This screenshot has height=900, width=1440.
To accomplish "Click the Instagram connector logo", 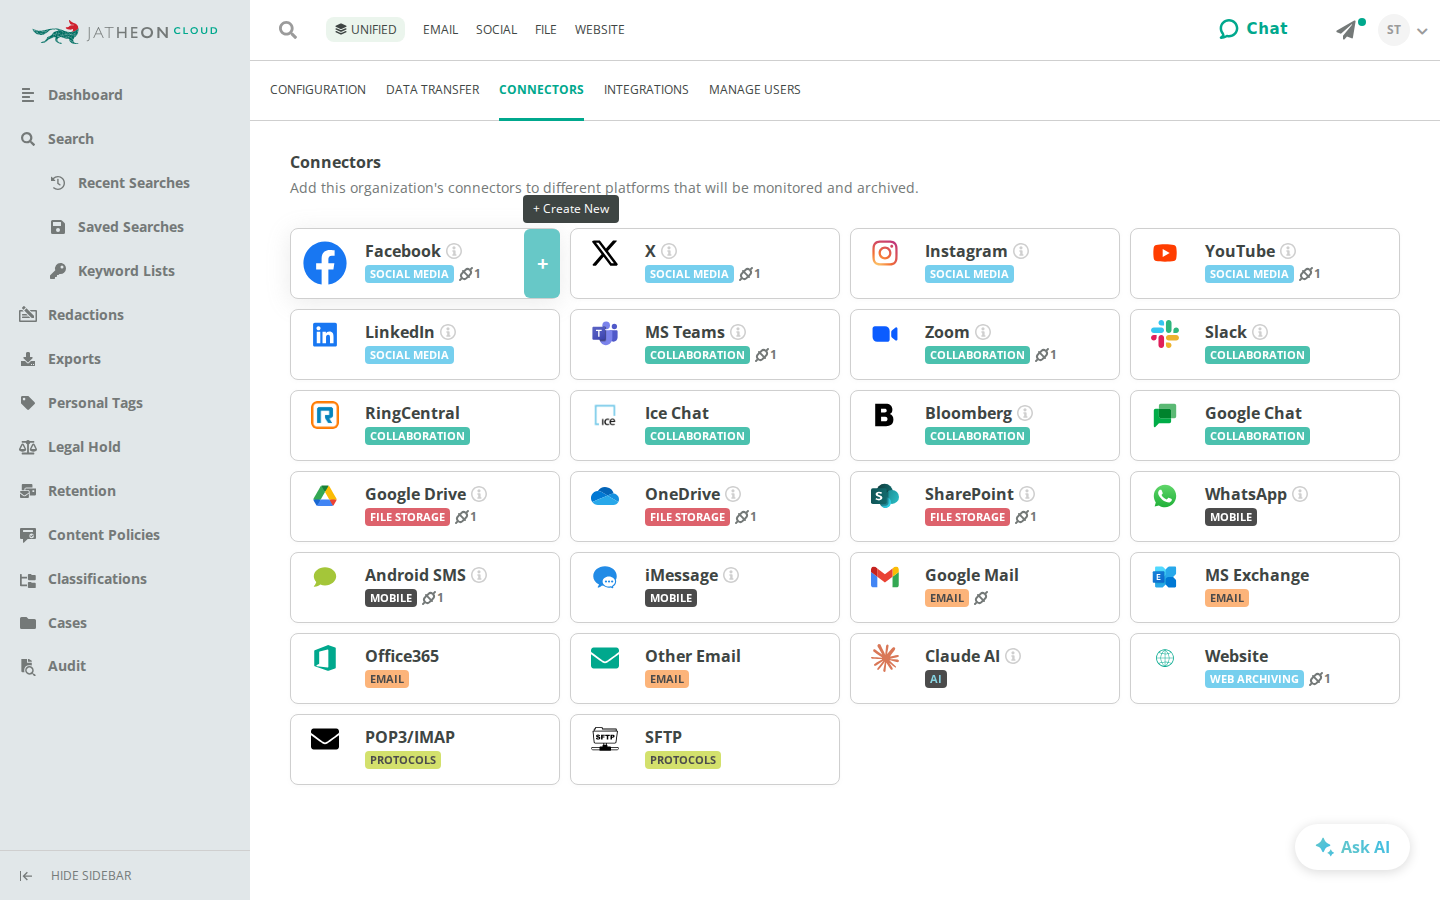I will 885,253.
